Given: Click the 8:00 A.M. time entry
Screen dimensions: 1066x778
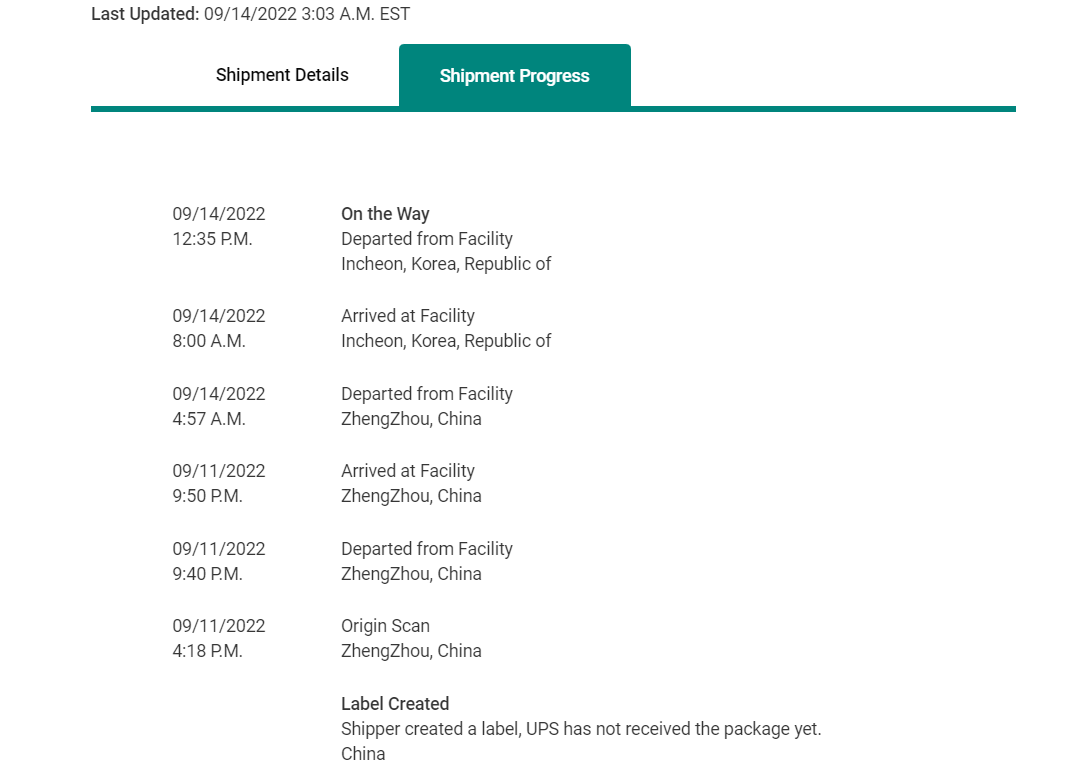Looking at the screenshot, I should click(209, 341).
